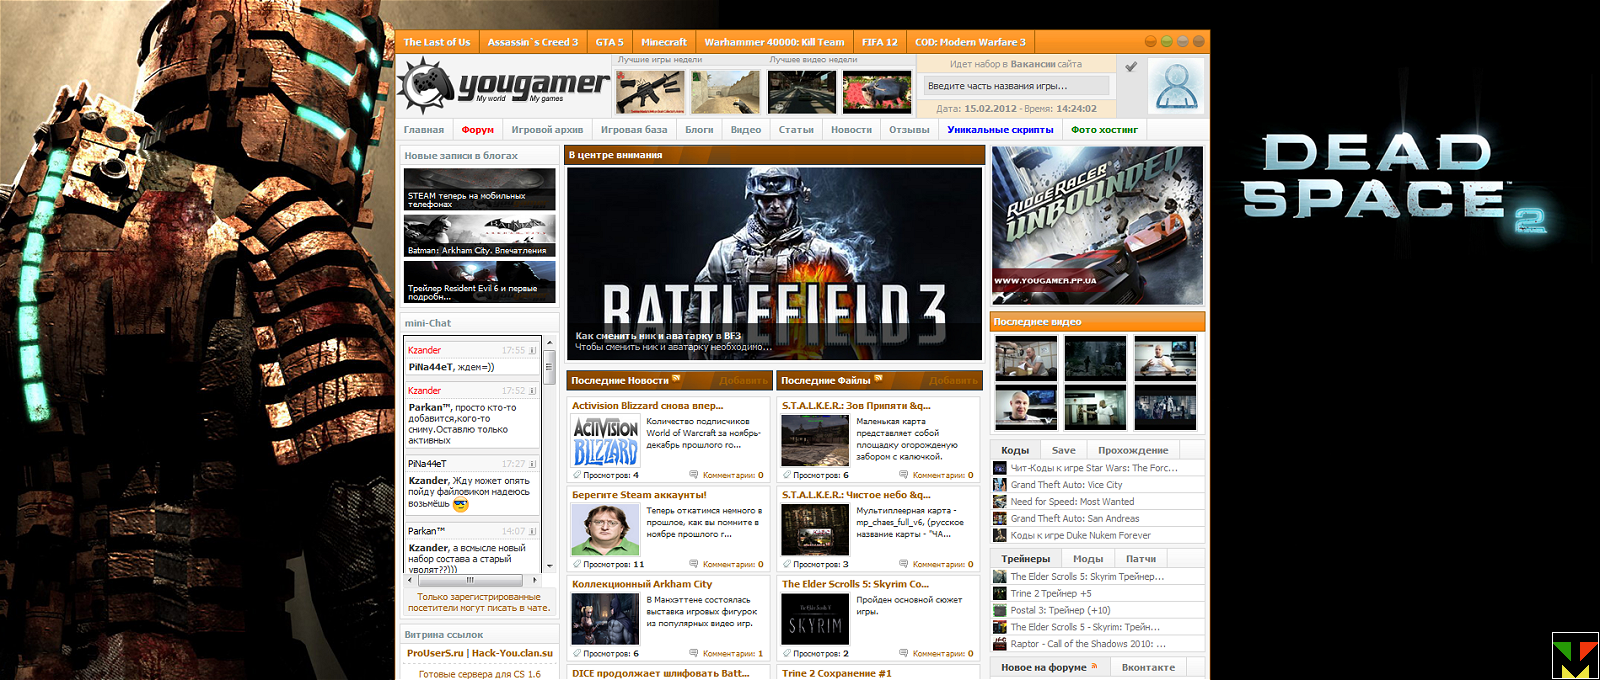Open Игровой архив menu item
The width and height of the screenshot is (1600, 680).
click(547, 130)
